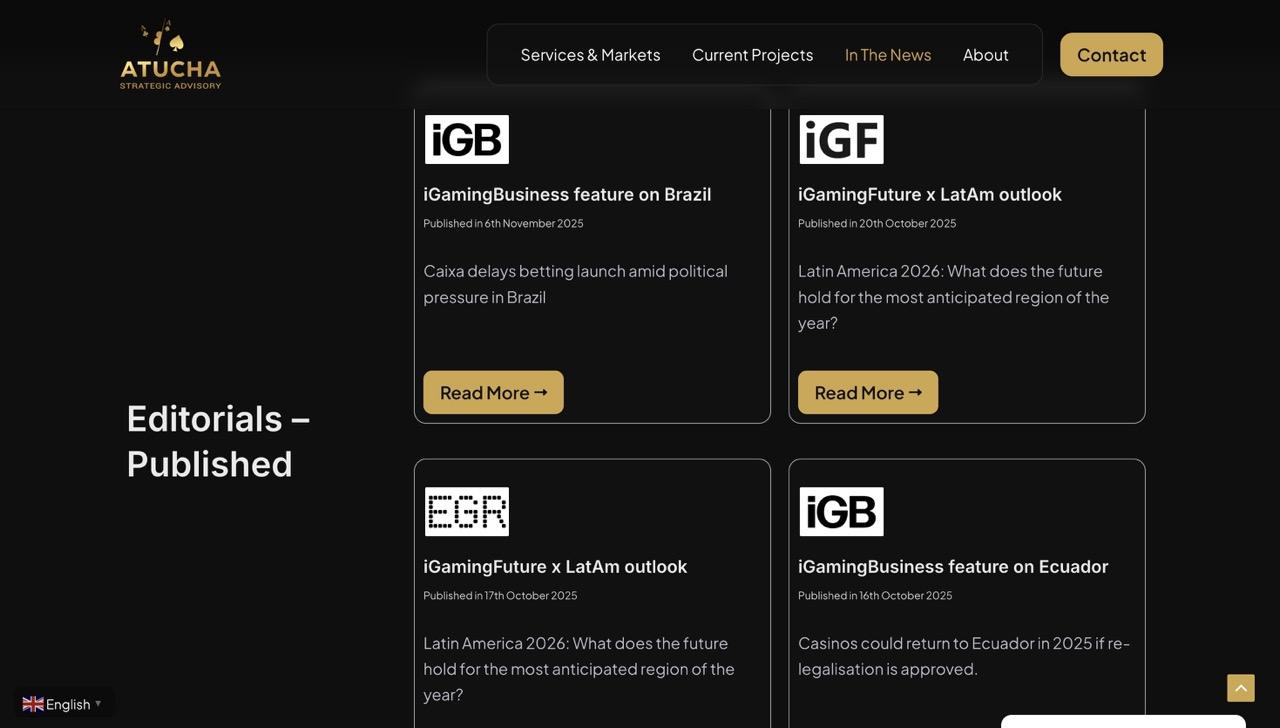
Task: Go to Current Projects in navigation
Action: click(x=752, y=55)
